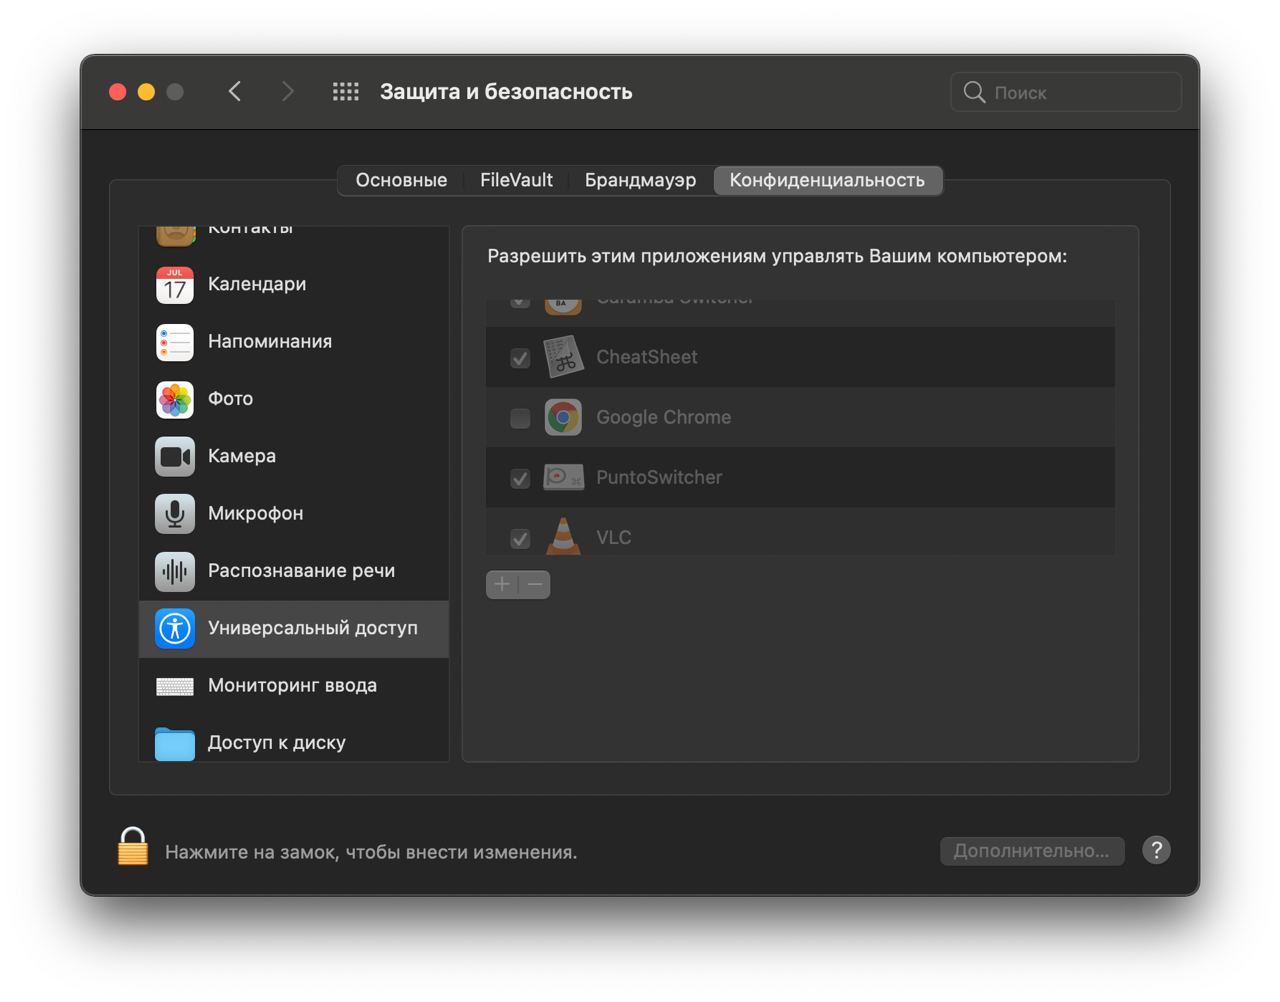Show all preferences grid icon
Screen dimensions: 1280x1002
coord(346,92)
